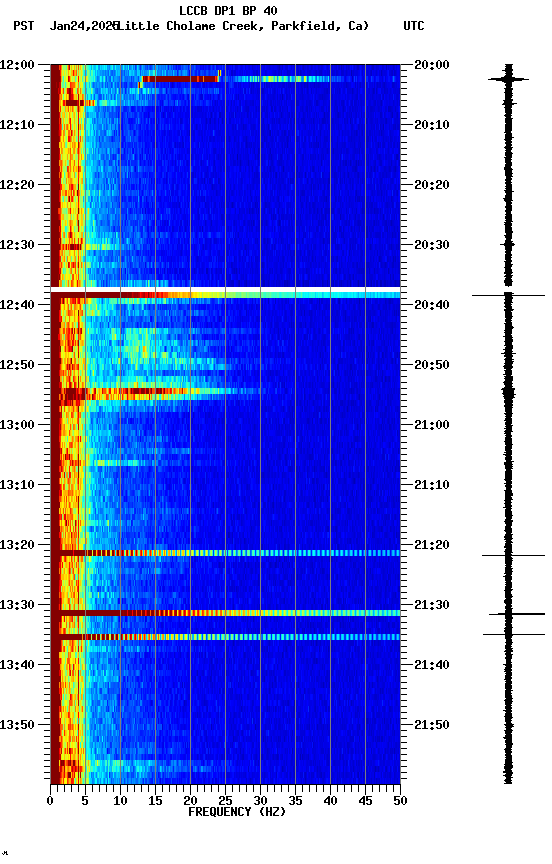Click the 21:00 UTC time label
Image resolution: width=552 pixels, height=864 pixels.
[x=431, y=425]
